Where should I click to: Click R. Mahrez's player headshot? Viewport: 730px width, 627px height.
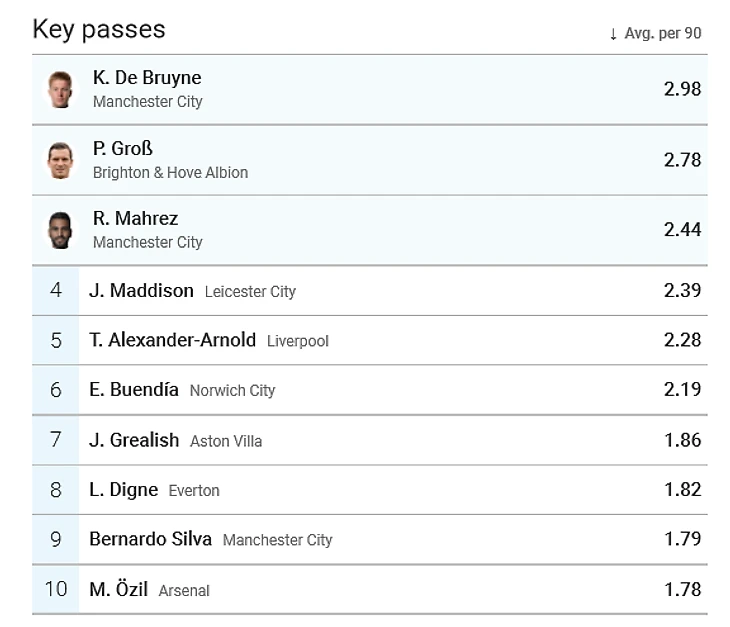[x=60, y=230]
